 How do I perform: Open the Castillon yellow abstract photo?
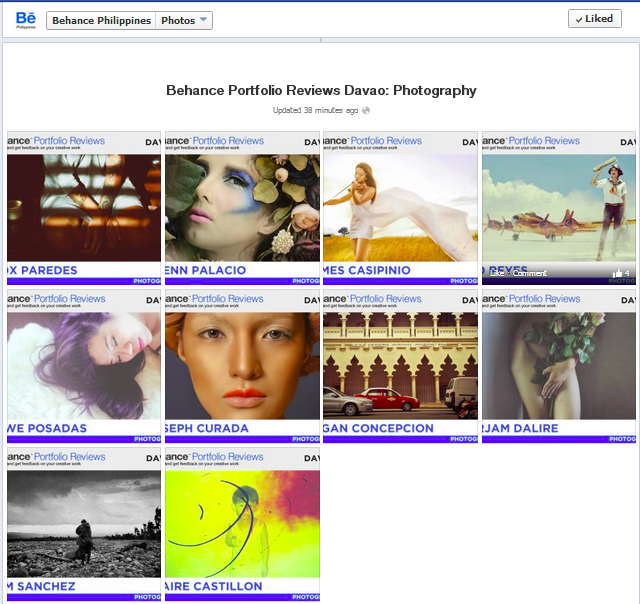242,524
